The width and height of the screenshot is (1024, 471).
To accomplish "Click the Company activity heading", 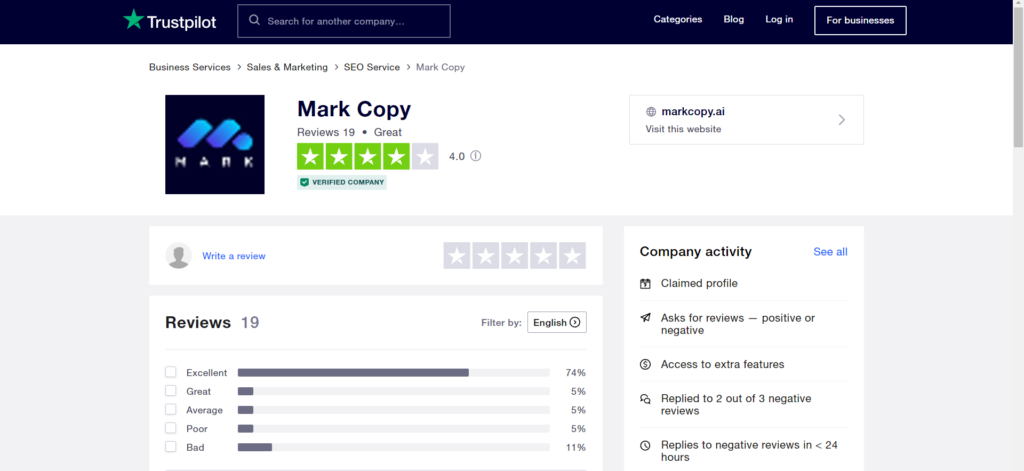I will click(696, 252).
